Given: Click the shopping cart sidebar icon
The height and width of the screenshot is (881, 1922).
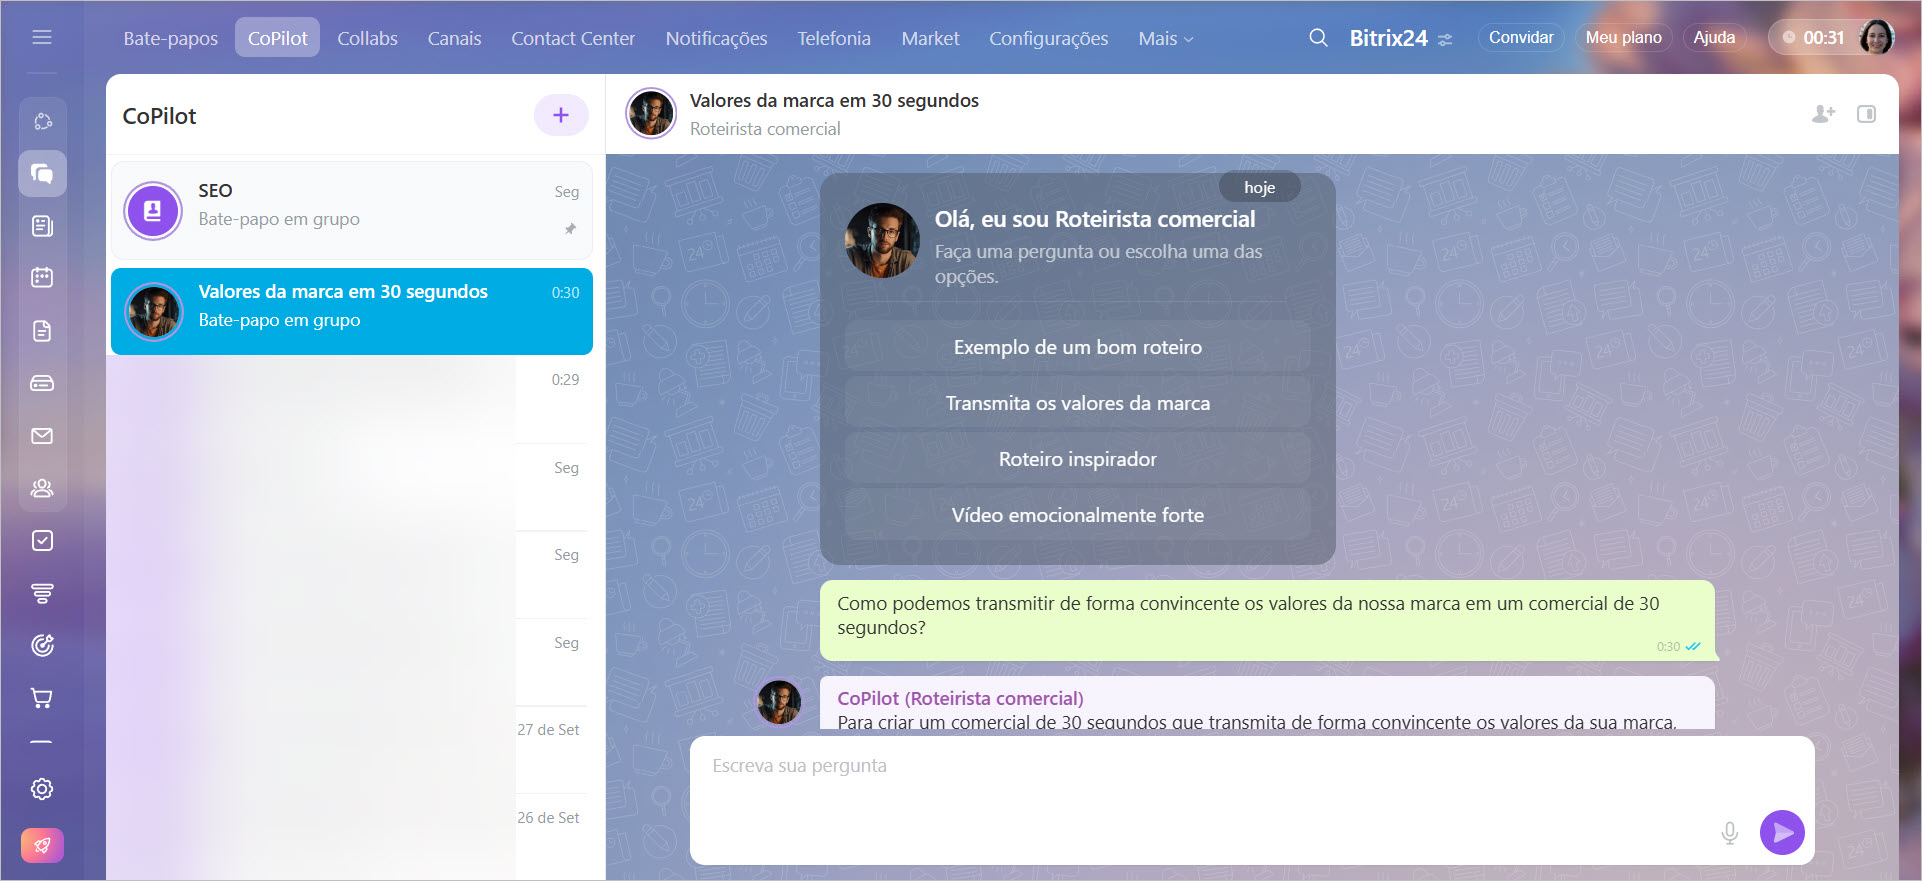Looking at the screenshot, I should tap(42, 698).
